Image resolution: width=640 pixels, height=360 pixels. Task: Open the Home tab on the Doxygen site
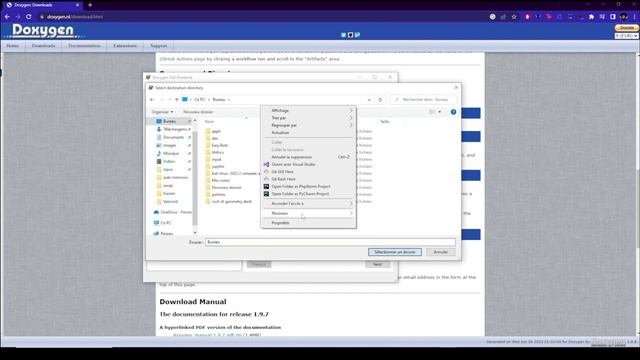click(12, 46)
